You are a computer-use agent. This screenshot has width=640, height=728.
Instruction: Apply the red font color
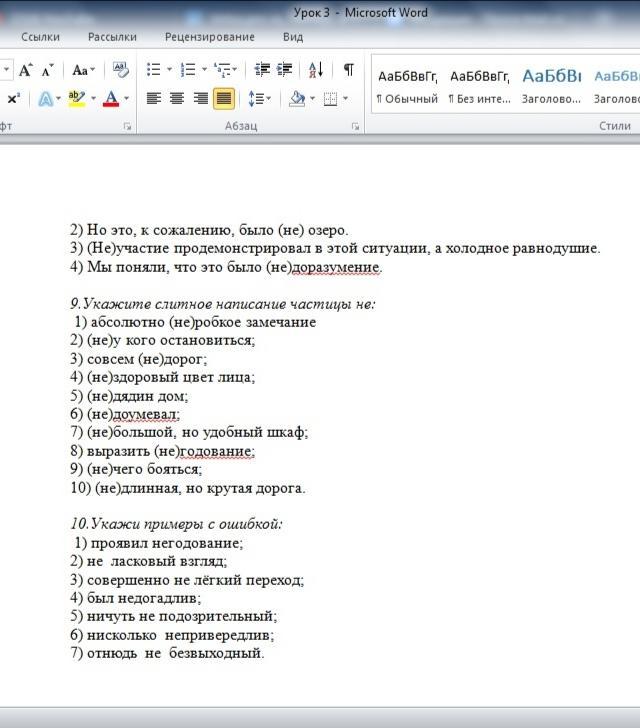point(111,98)
